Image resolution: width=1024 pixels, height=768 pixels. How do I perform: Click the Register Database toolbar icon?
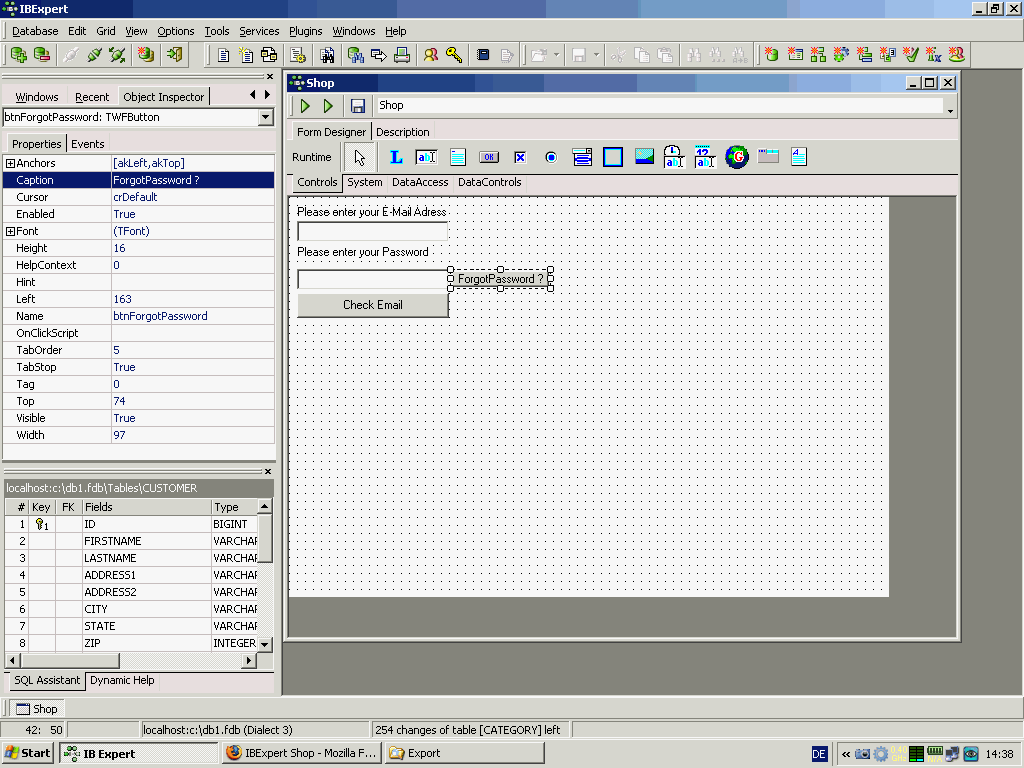point(18,55)
